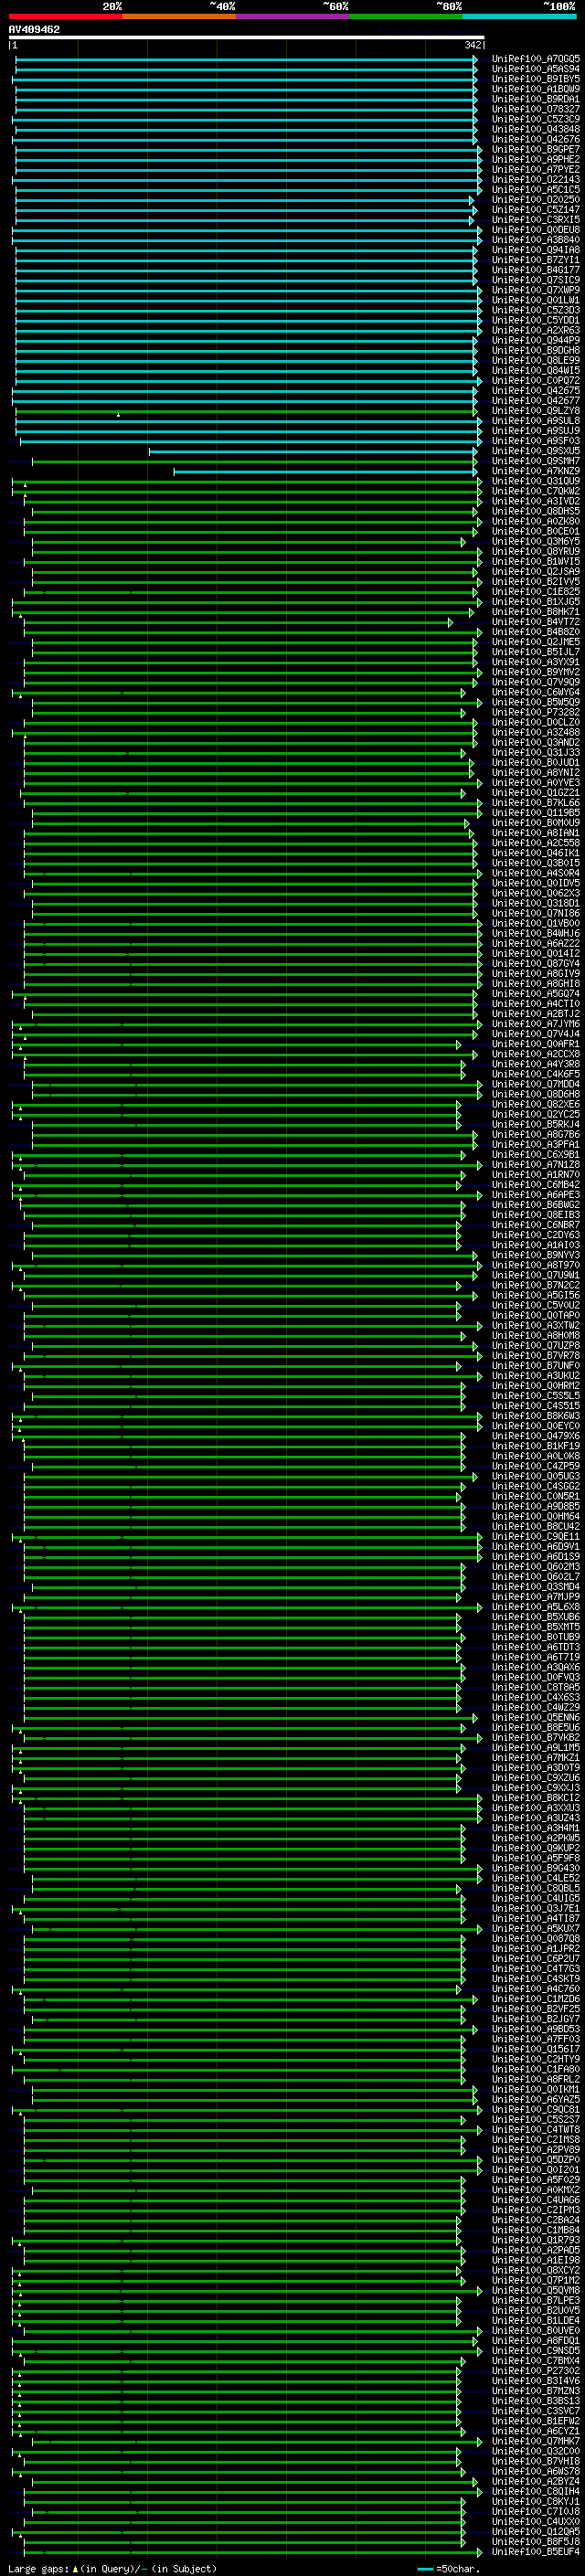This screenshot has width=585, height=2576.
Task: Select hit UniRef100_C5Z147
Action: coord(535,210)
